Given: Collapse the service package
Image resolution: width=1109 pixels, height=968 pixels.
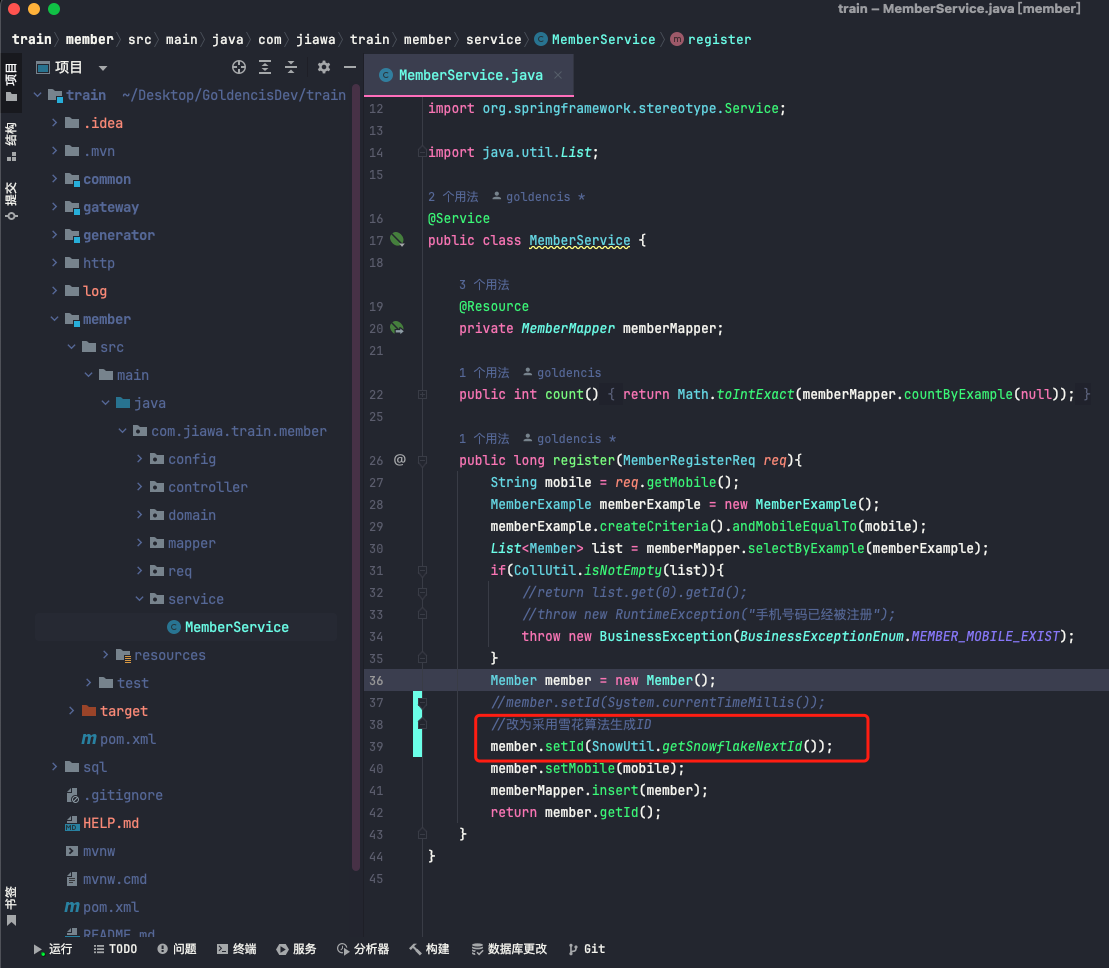Looking at the screenshot, I should pyautogui.click(x=139, y=599).
